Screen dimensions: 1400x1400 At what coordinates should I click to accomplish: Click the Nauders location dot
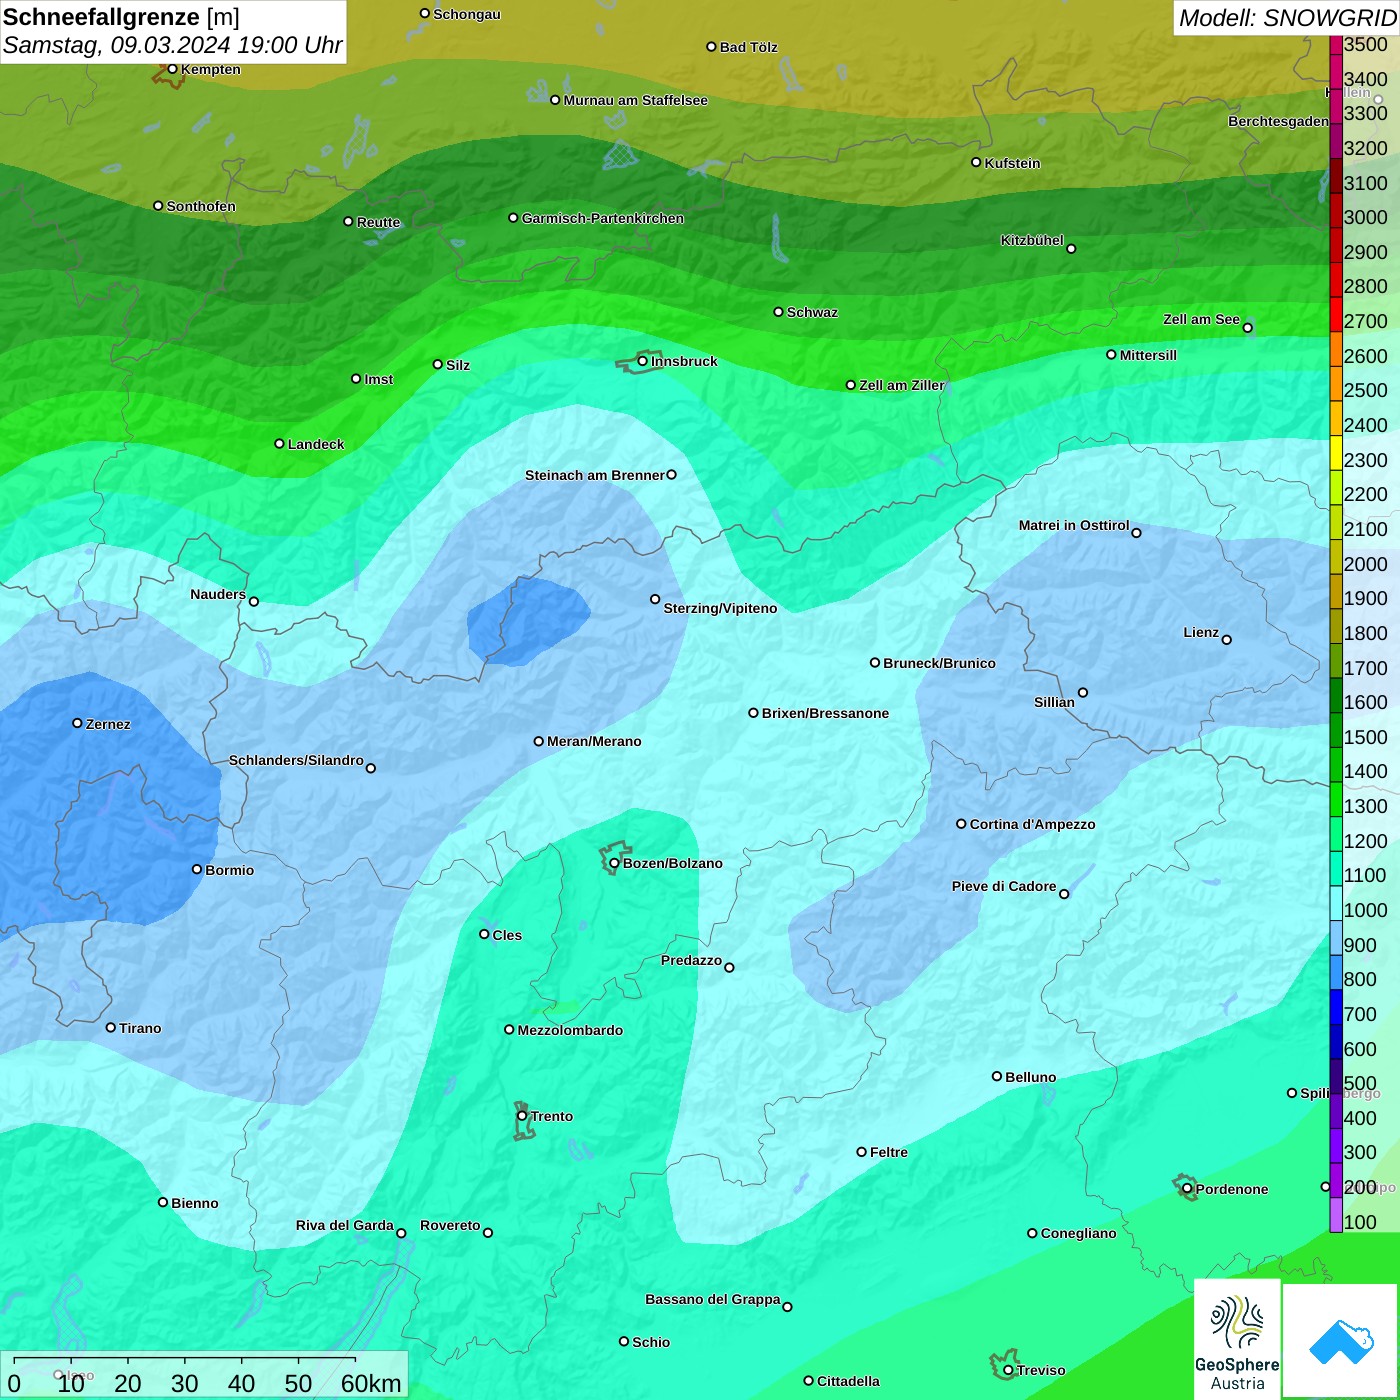pyautogui.click(x=253, y=601)
